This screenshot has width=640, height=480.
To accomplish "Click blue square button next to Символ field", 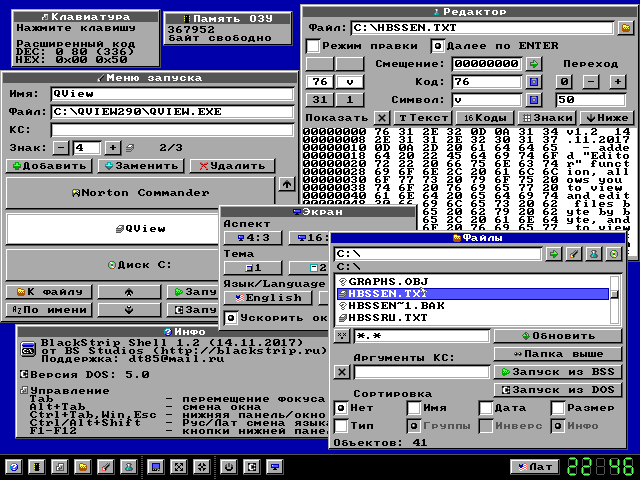I will (533, 100).
